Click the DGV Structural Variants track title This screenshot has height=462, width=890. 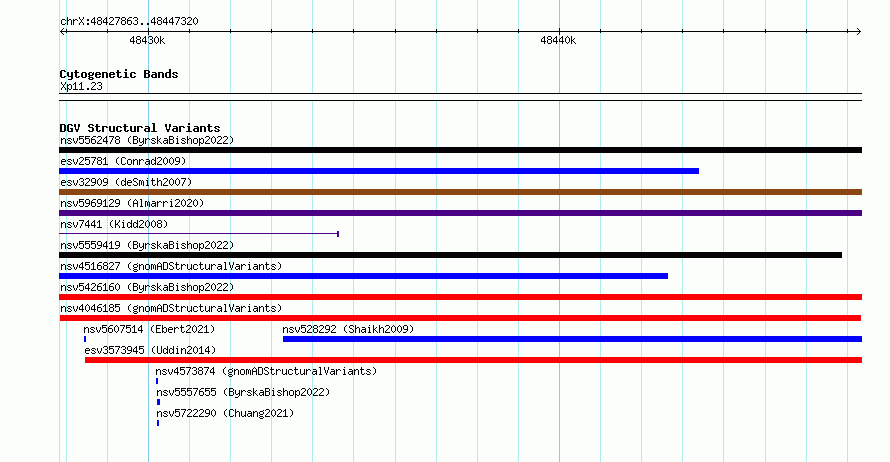(140, 128)
